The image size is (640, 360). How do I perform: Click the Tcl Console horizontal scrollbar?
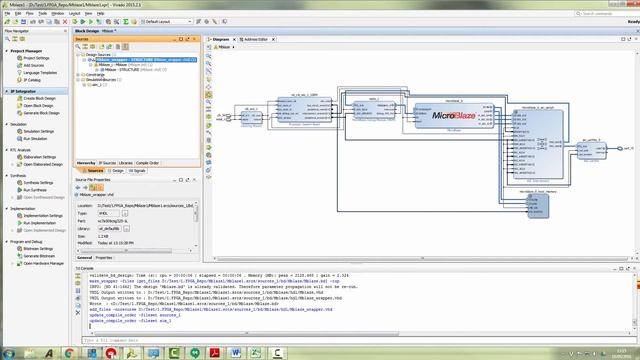(x=247, y=333)
